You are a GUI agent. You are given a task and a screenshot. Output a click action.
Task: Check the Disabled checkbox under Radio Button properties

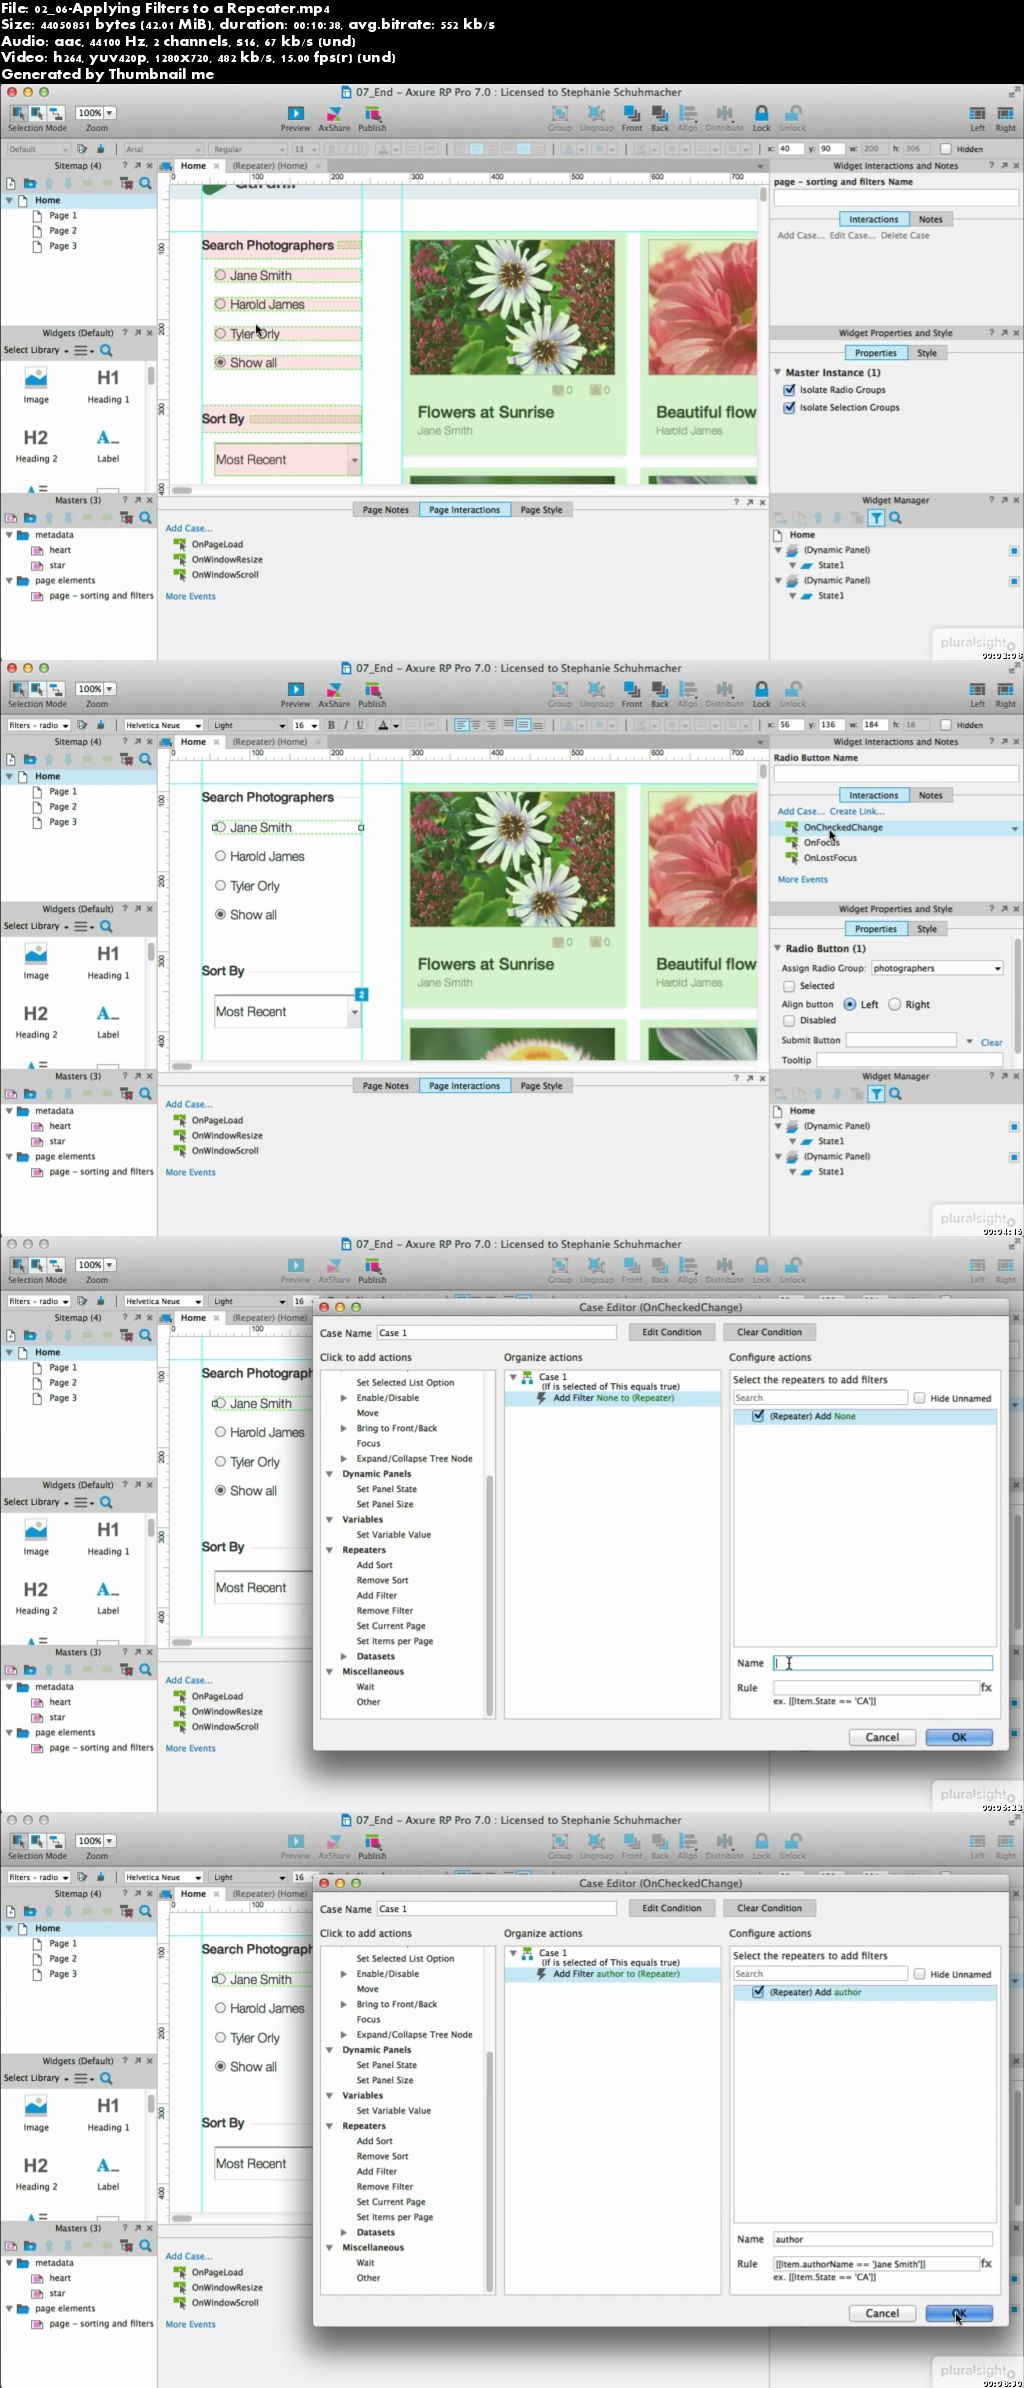point(789,1021)
